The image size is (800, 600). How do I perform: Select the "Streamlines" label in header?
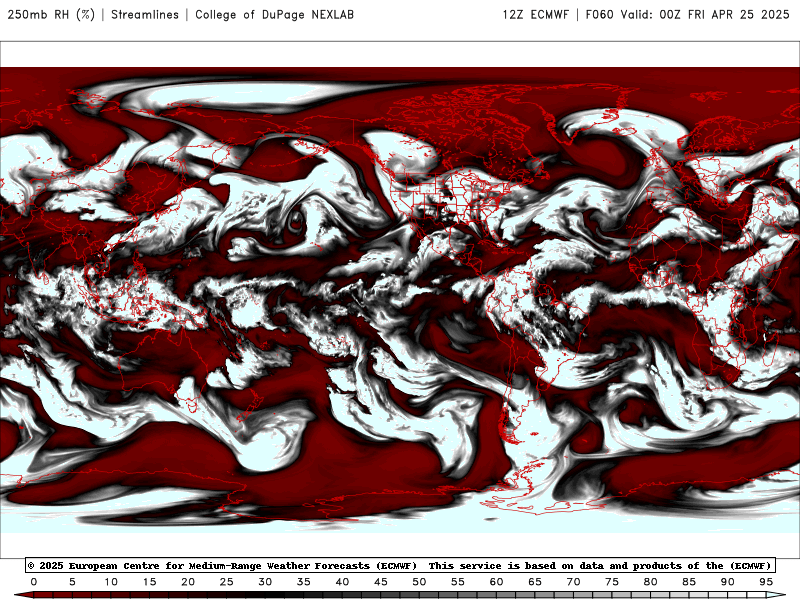[145, 14]
